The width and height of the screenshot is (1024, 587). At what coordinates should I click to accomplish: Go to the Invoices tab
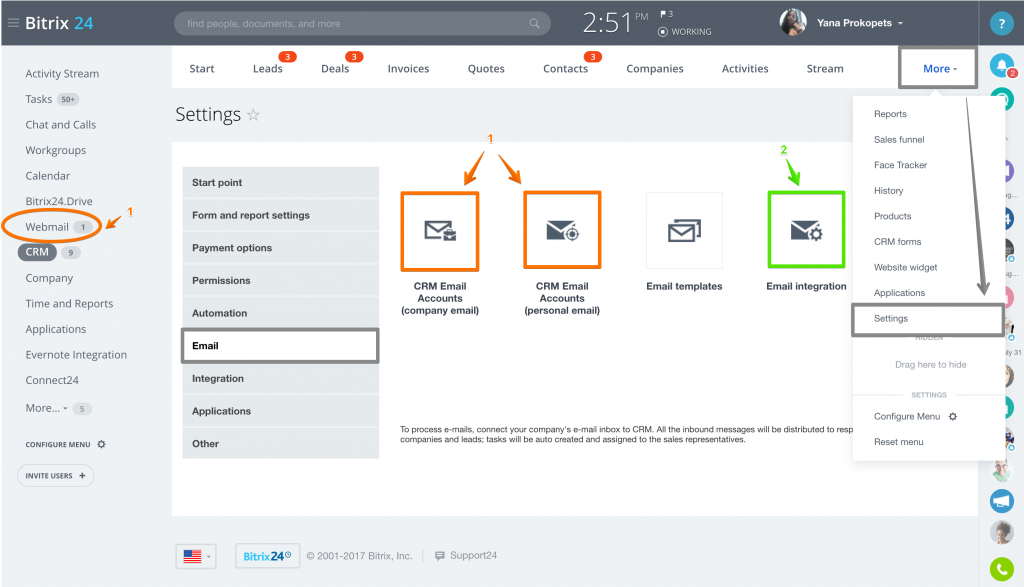408,69
